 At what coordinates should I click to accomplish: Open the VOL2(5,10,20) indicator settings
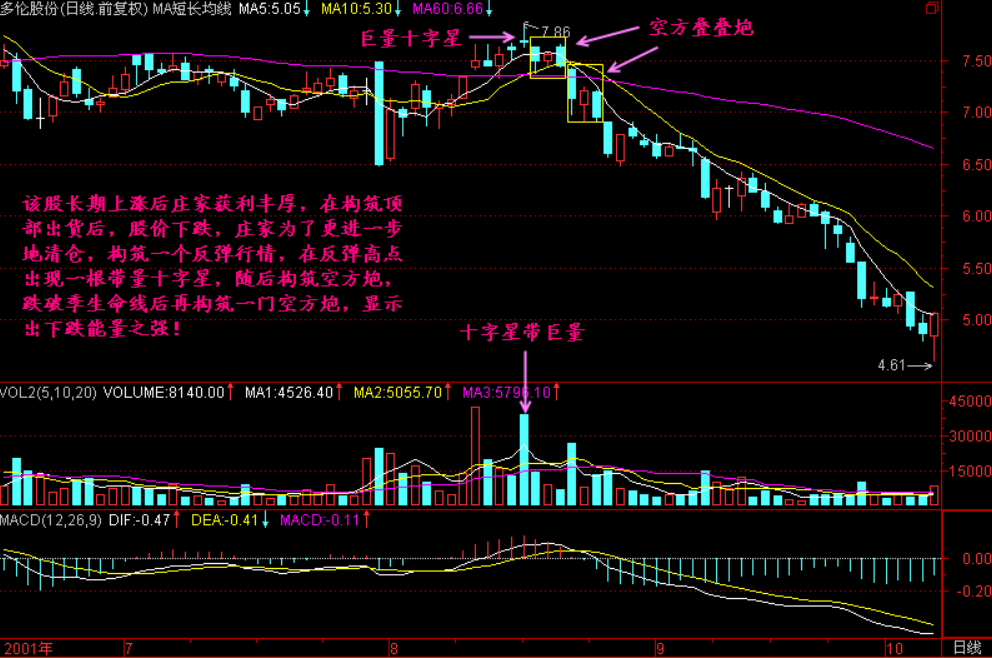pos(48,392)
